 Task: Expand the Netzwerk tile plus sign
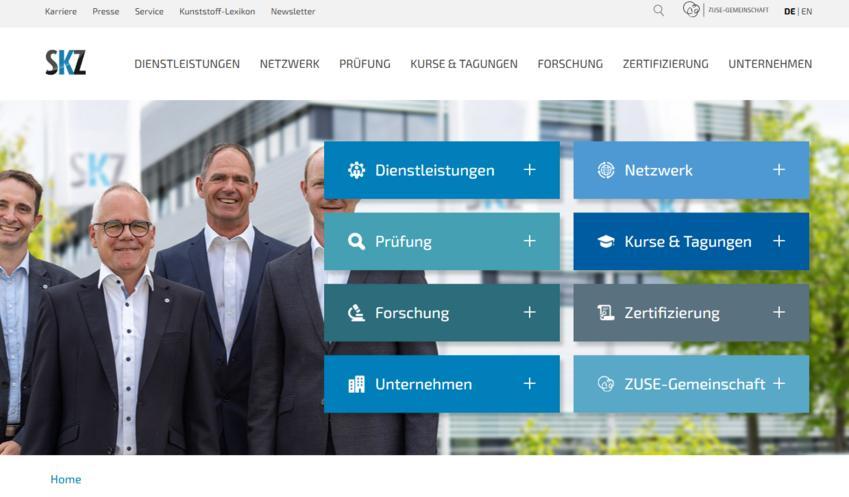779,170
